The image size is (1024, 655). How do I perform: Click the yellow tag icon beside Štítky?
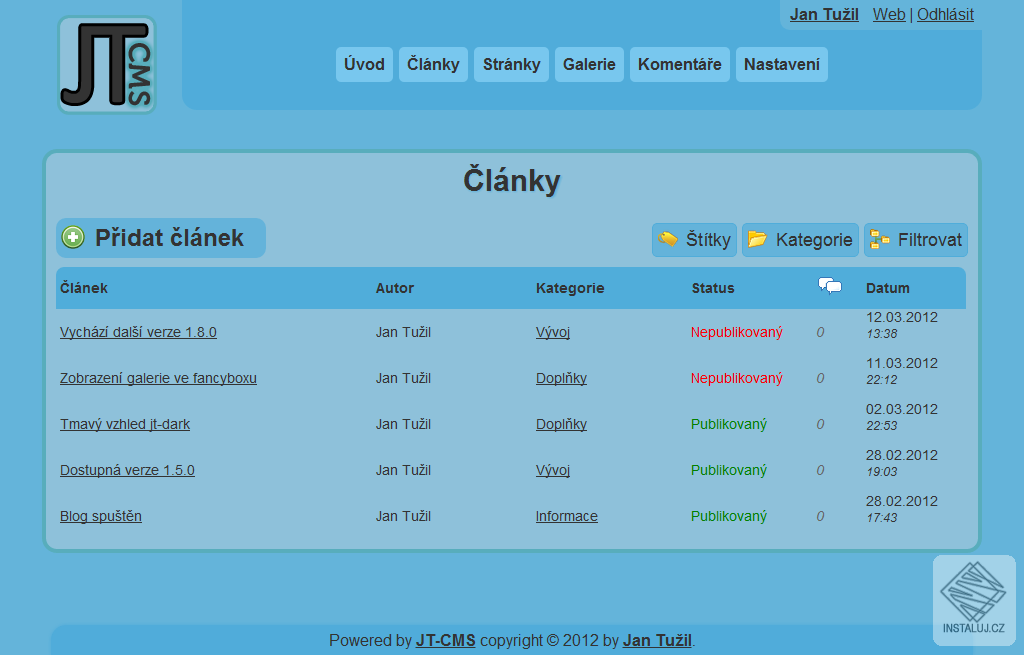pos(667,239)
